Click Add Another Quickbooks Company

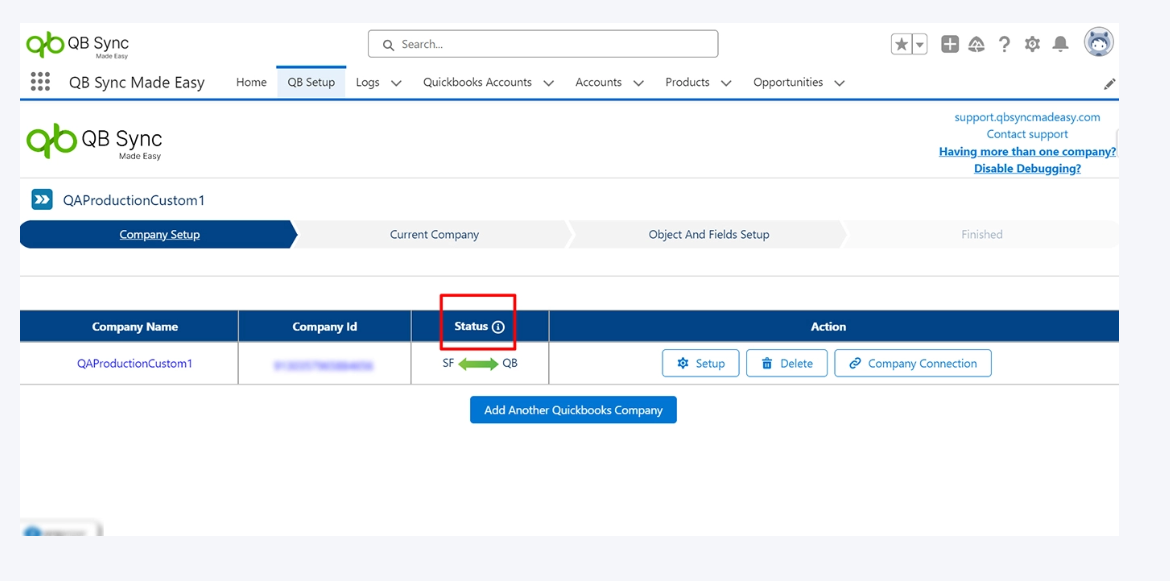tap(573, 409)
